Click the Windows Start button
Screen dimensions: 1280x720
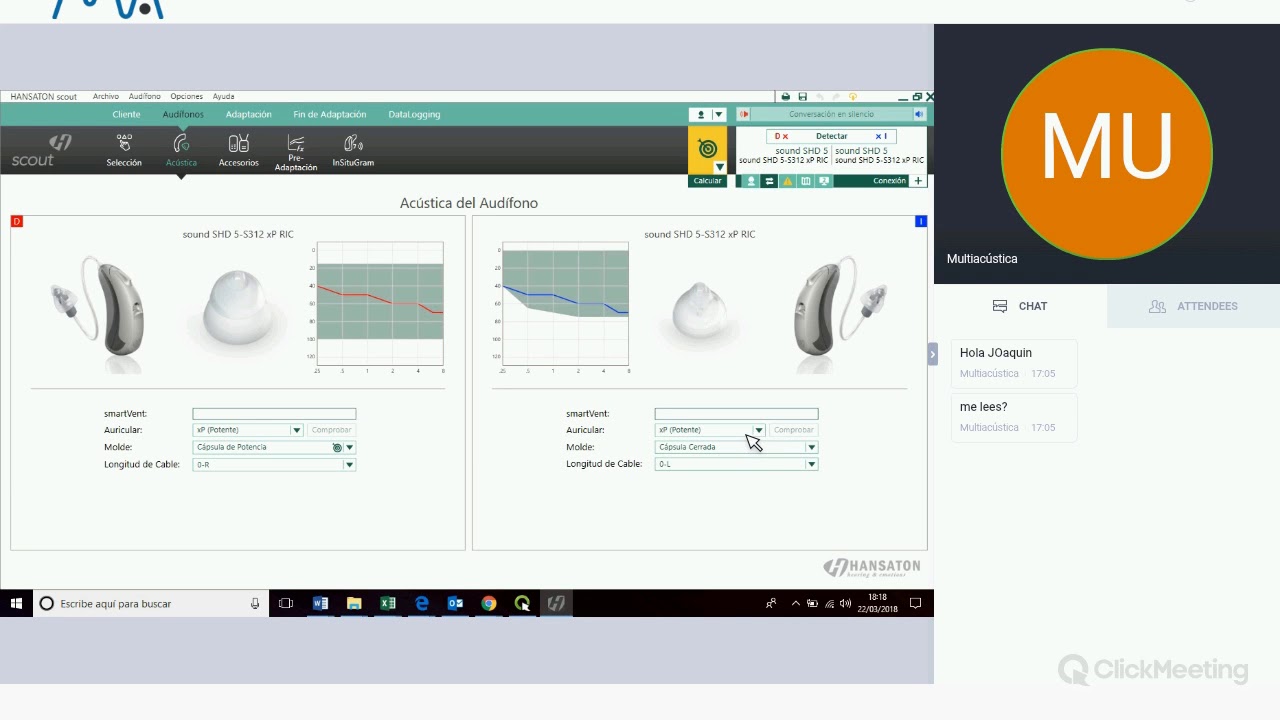(x=16, y=603)
